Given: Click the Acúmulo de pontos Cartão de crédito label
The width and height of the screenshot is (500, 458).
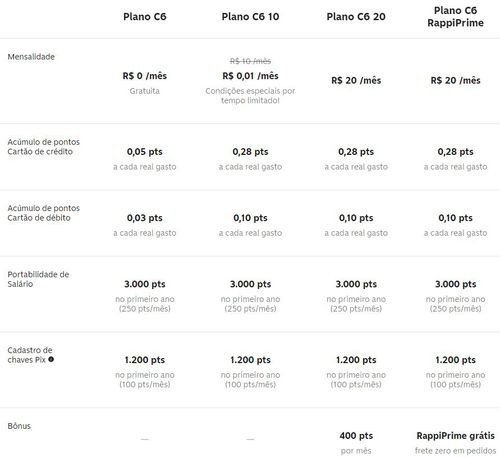Looking at the screenshot, I should [44, 147].
